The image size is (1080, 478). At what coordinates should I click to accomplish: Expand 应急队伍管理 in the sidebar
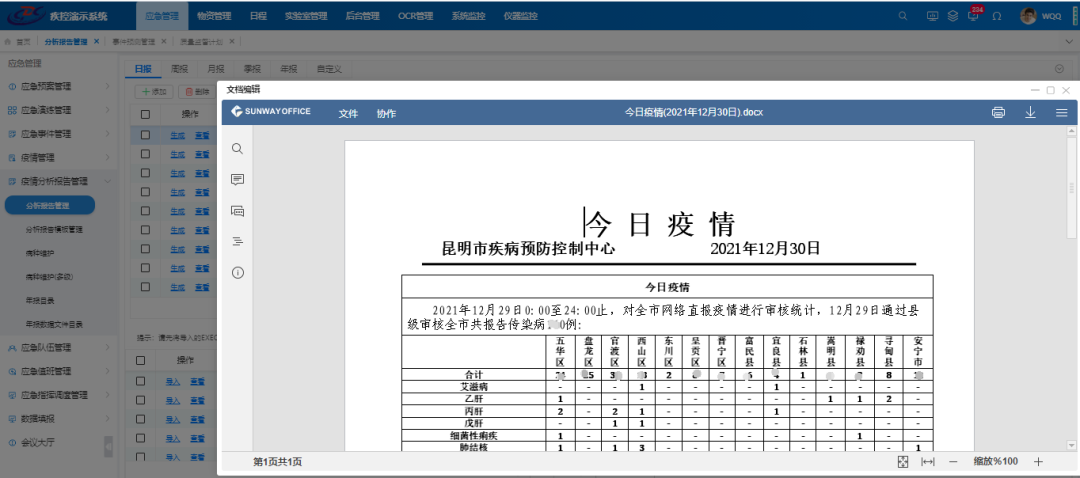pyautogui.click(x=59, y=348)
